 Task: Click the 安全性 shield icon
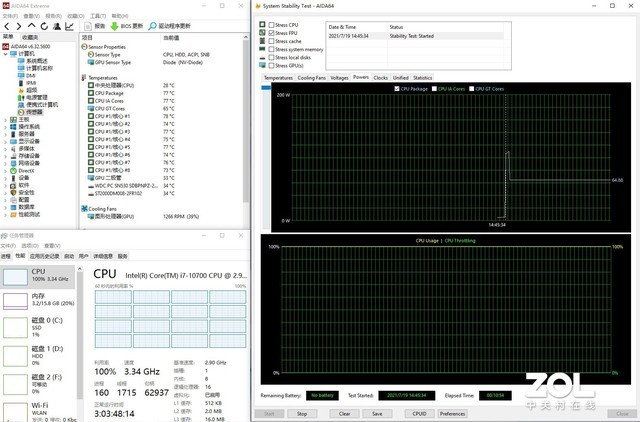pos(13,193)
